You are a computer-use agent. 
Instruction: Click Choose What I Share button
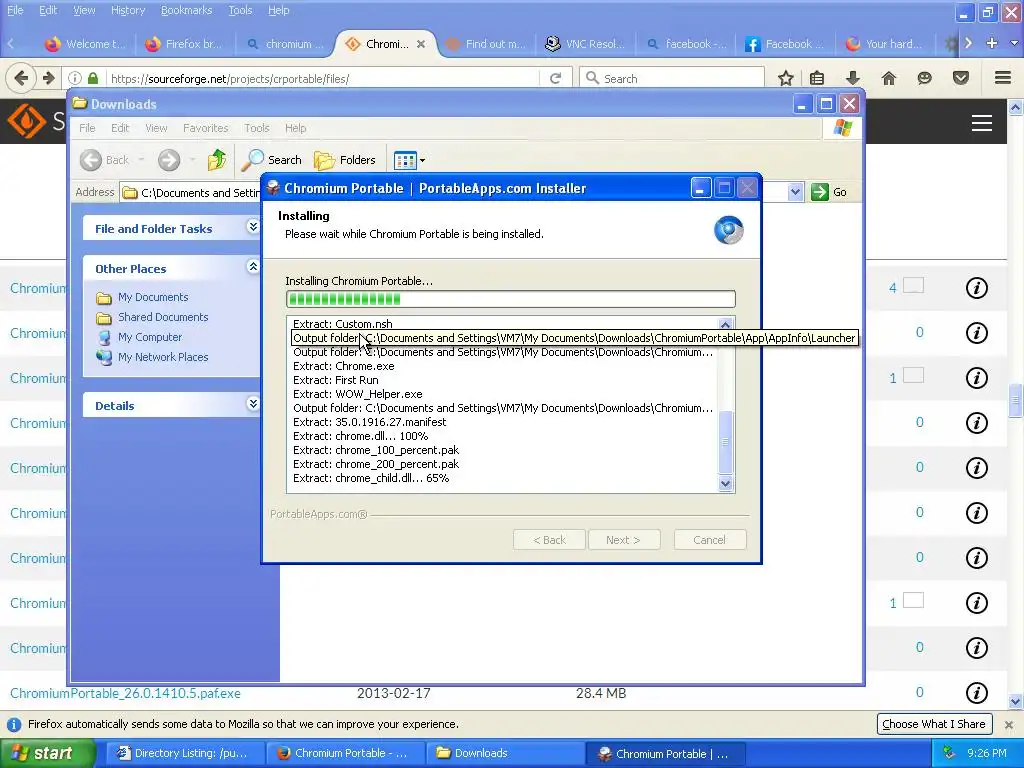[934, 724]
